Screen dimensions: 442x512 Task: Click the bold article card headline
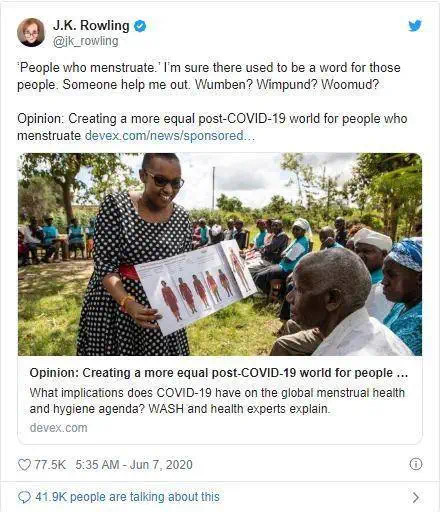[x=219, y=373]
